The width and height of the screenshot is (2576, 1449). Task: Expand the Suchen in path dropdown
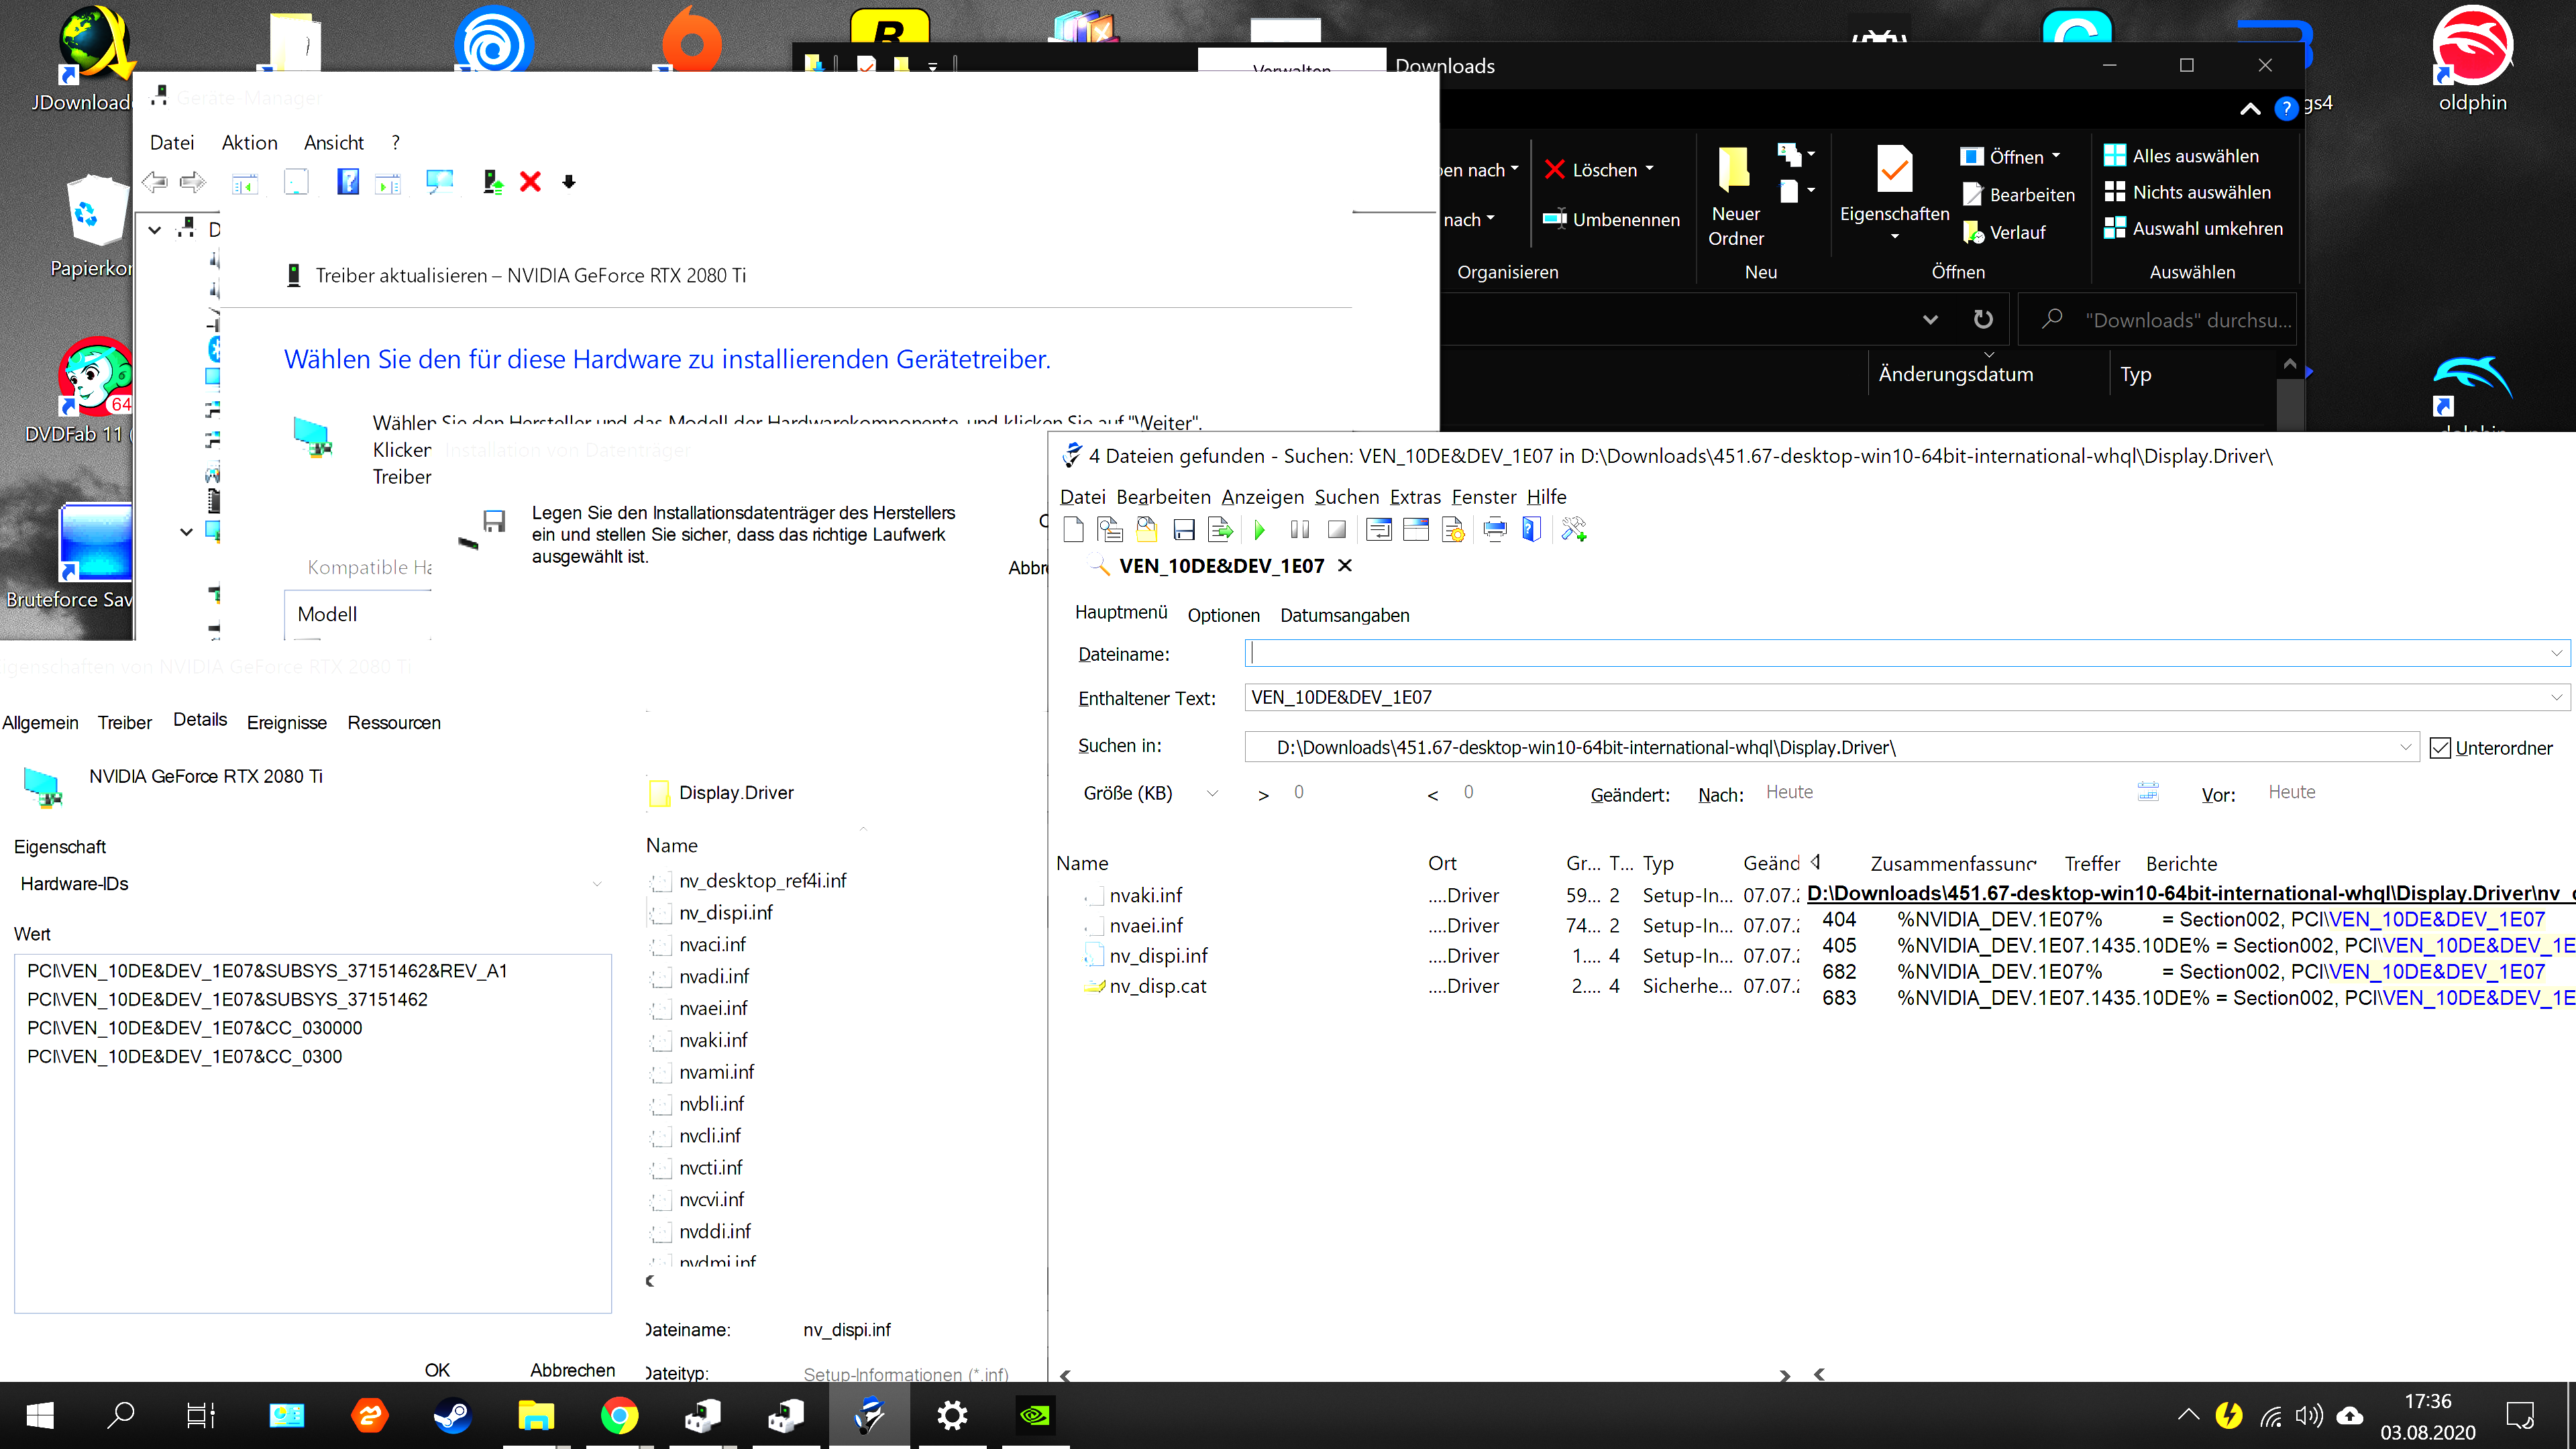pos(2405,748)
